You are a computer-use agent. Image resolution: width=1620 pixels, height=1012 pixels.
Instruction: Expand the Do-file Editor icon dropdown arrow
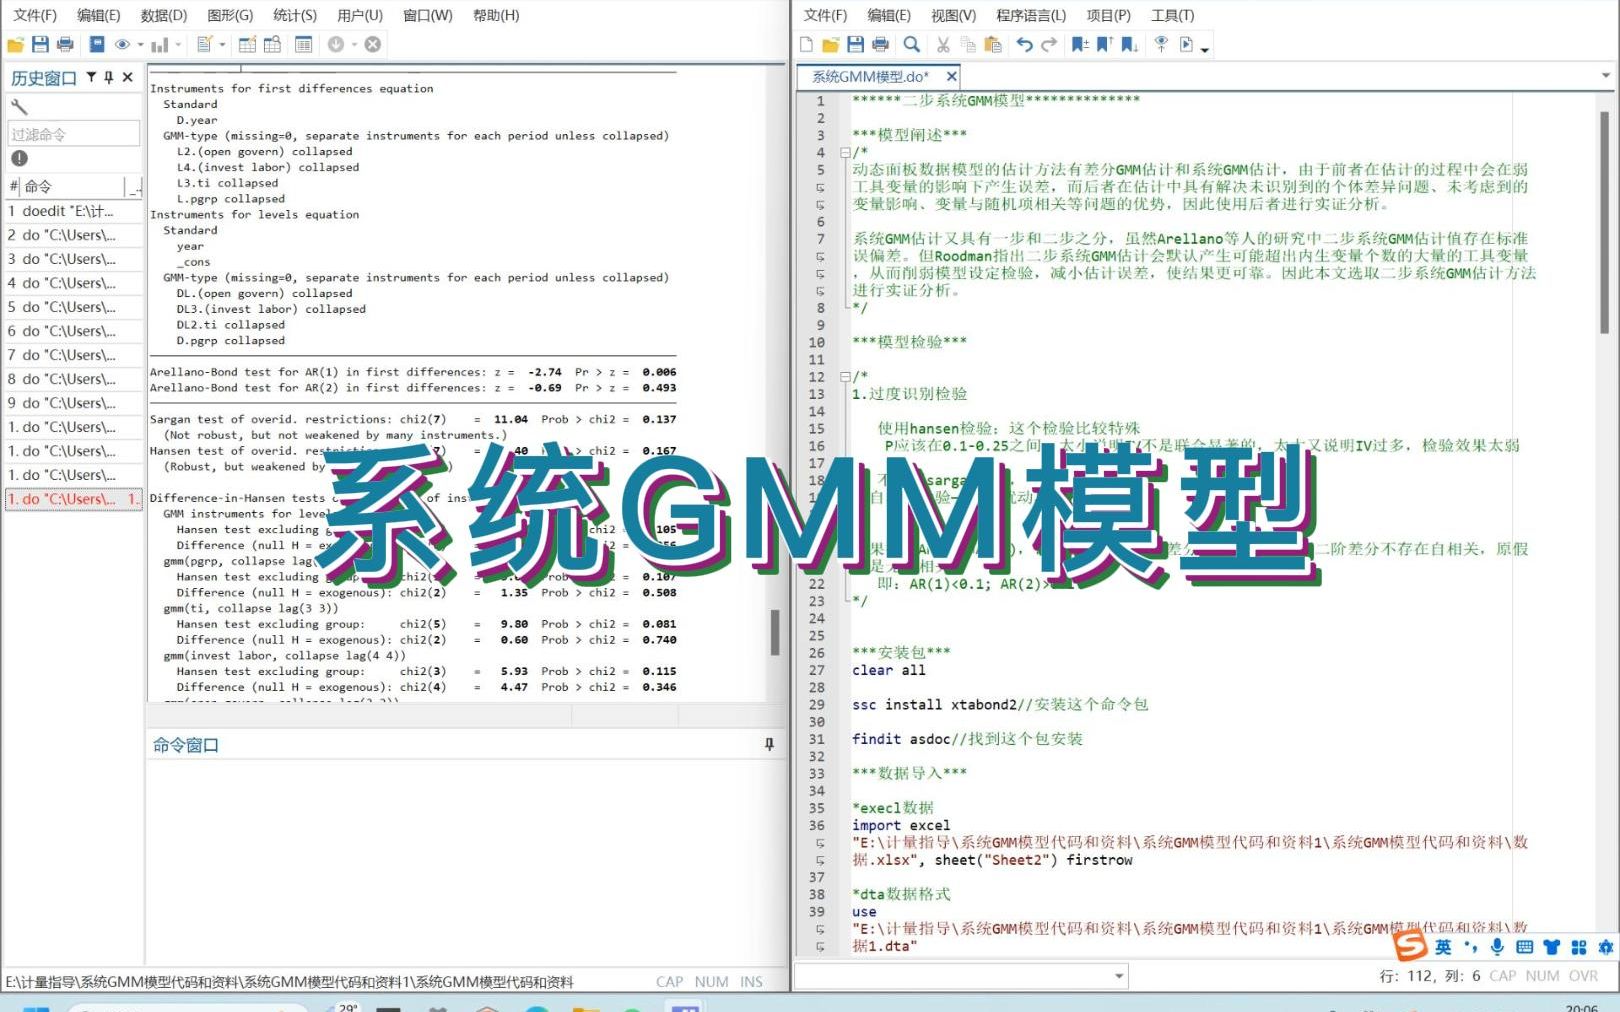click(222, 44)
